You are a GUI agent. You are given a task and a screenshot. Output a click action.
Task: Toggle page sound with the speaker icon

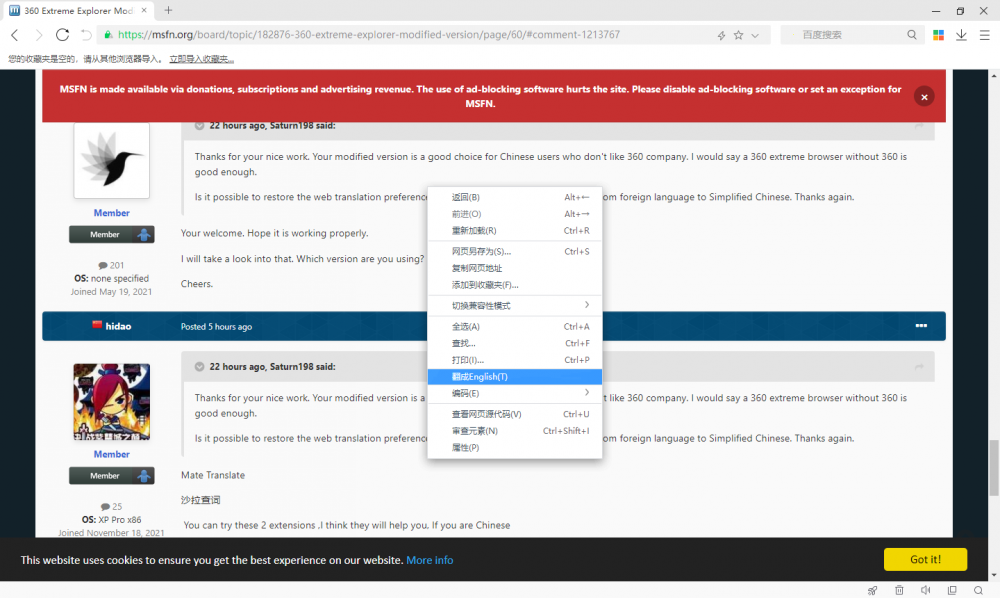[x=926, y=590]
